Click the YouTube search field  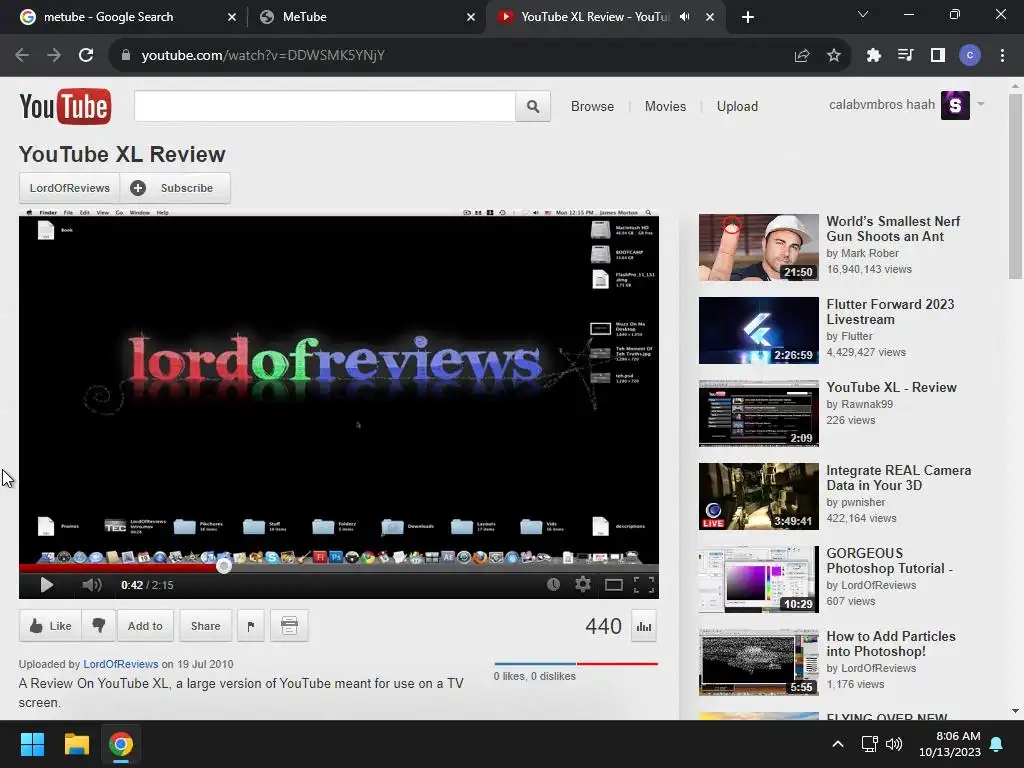325,106
